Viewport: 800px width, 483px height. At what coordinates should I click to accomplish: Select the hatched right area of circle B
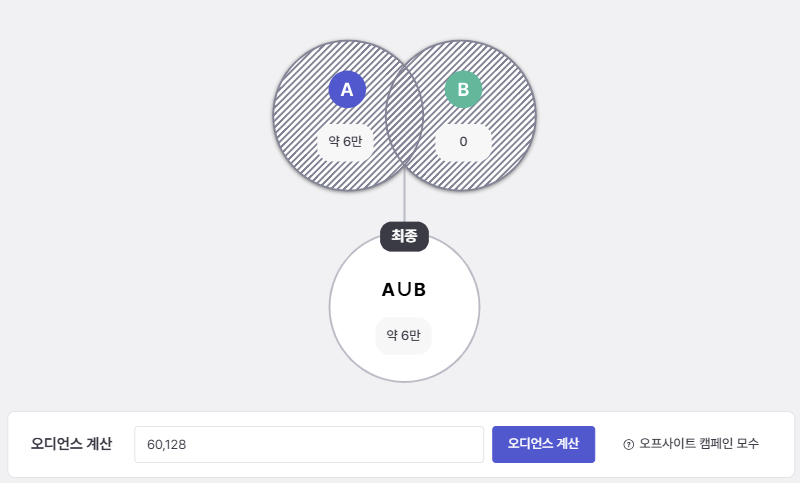coord(515,115)
